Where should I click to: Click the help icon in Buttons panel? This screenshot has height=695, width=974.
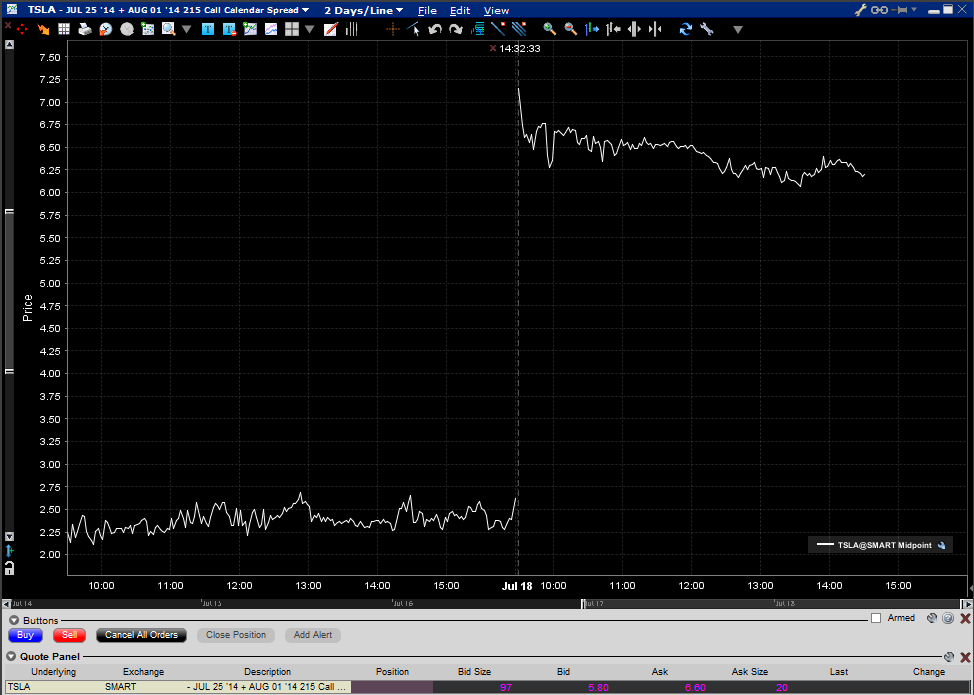coord(948,618)
